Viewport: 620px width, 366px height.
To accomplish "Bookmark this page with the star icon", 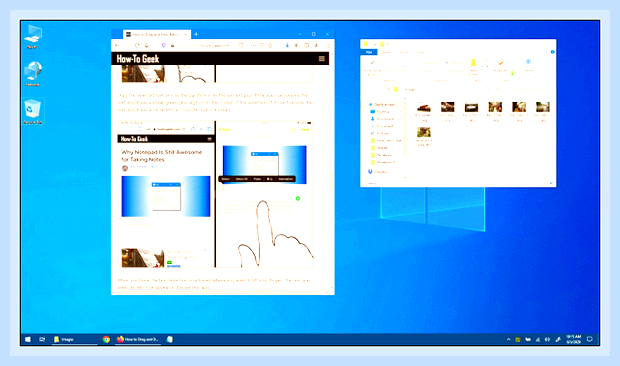I will tap(270, 45).
